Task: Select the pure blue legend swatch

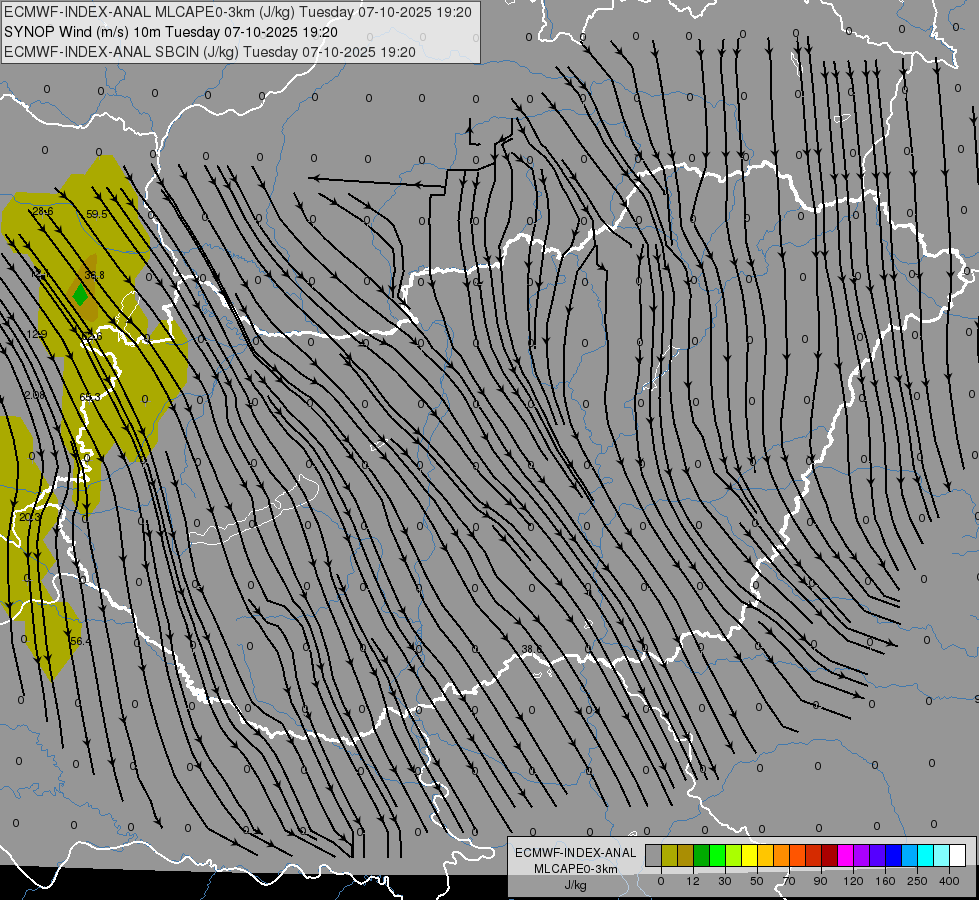Action: [894, 855]
